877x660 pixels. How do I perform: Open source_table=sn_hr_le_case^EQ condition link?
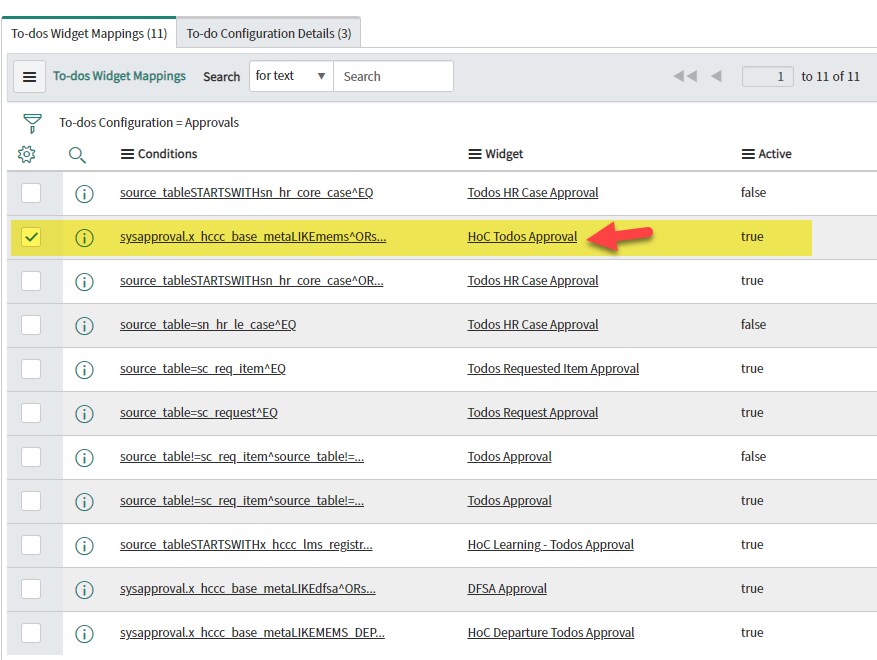click(208, 324)
